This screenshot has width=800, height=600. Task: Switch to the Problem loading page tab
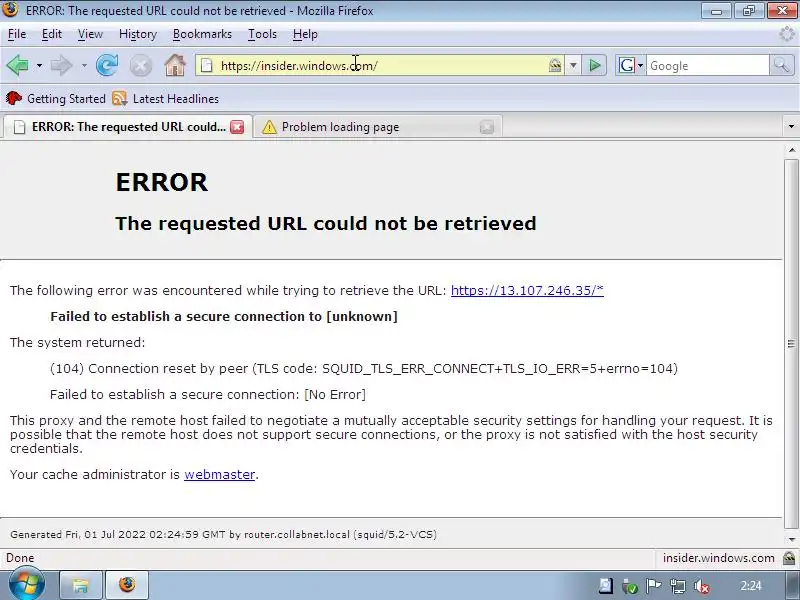click(x=378, y=127)
